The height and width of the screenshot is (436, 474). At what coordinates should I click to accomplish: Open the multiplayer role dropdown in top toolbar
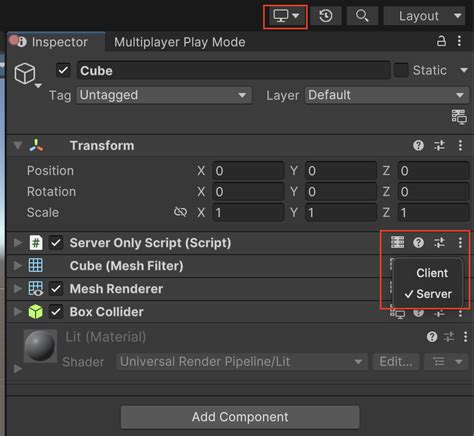(x=286, y=16)
